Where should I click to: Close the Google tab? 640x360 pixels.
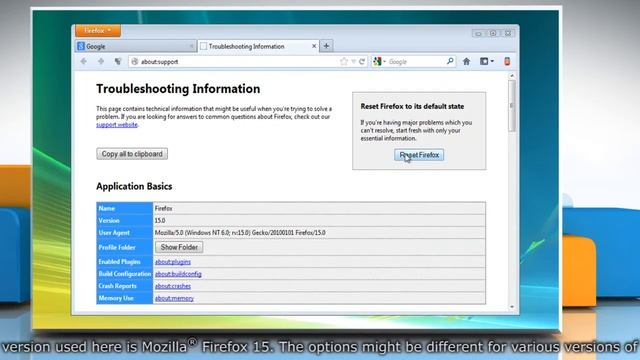point(191,46)
